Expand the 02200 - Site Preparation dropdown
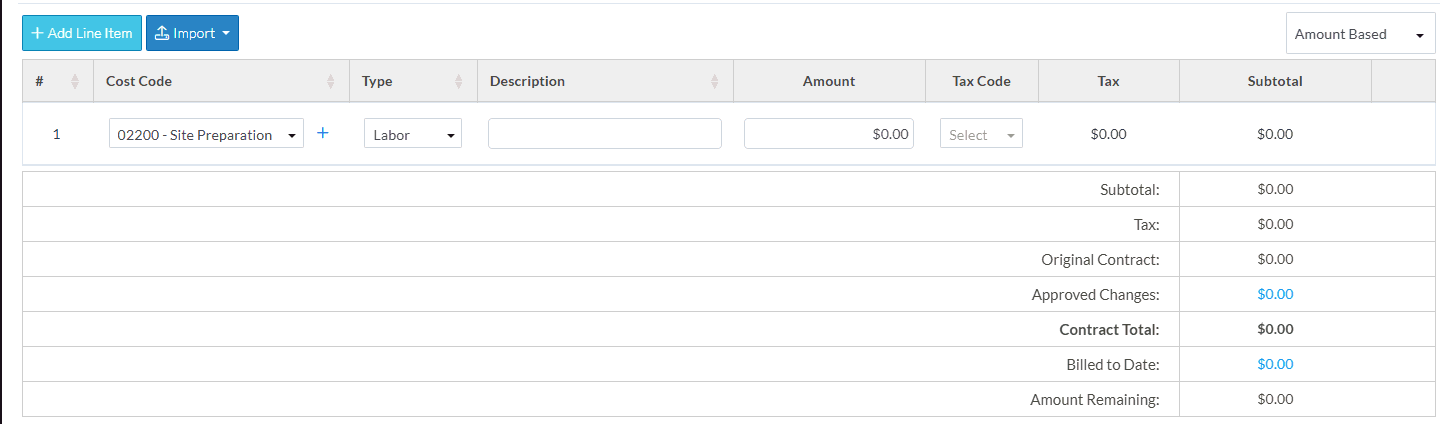This screenshot has height=424, width=1450. 206,134
